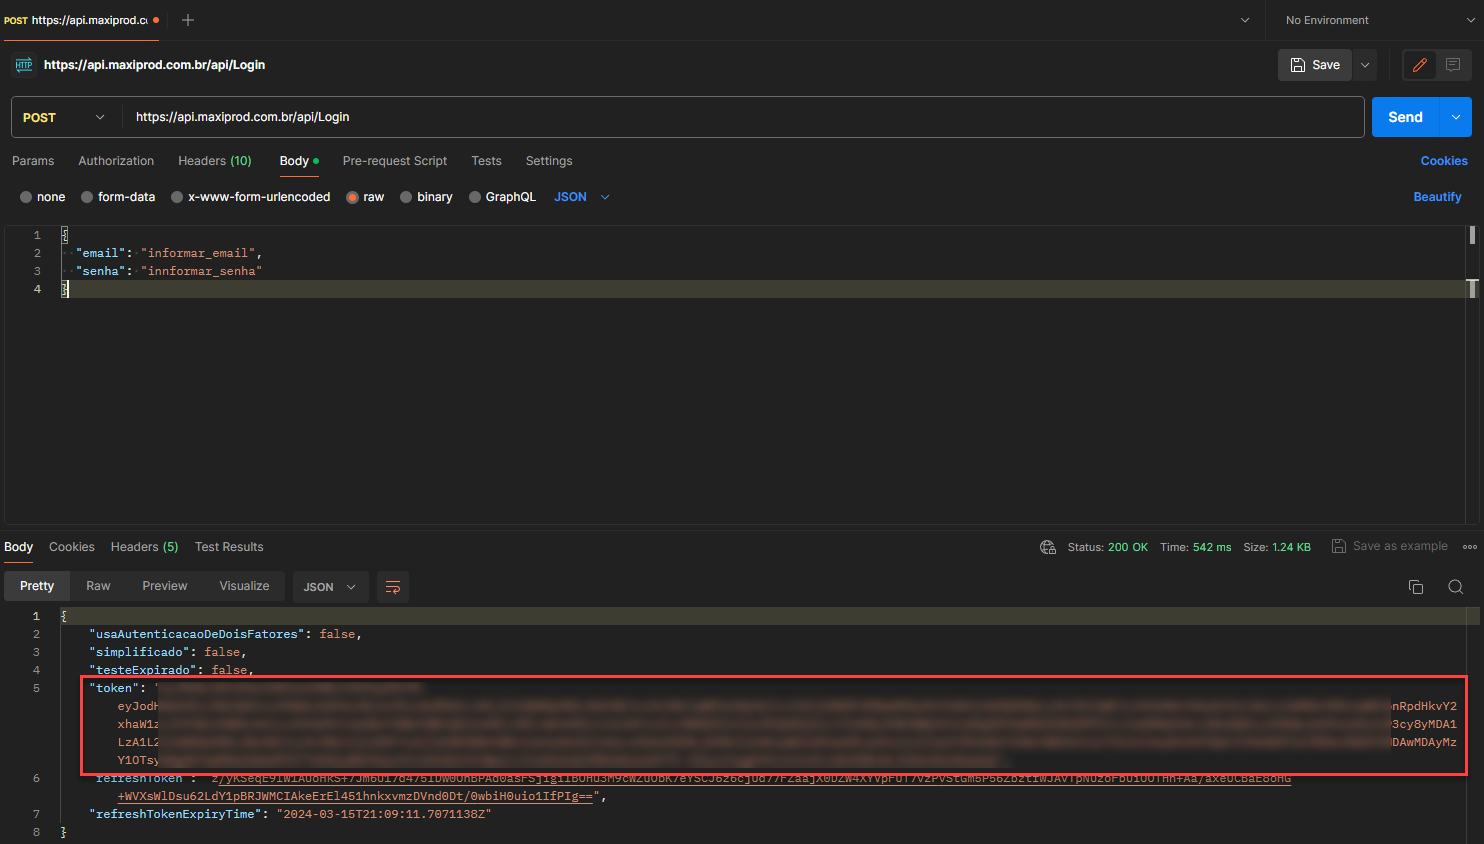Select the form-data body option

click(x=88, y=197)
